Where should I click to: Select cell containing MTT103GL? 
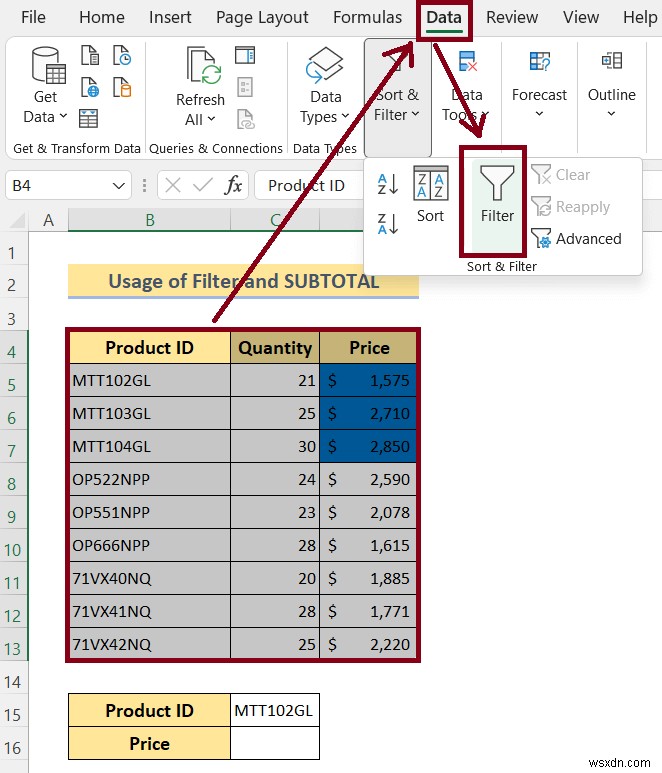click(x=149, y=413)
